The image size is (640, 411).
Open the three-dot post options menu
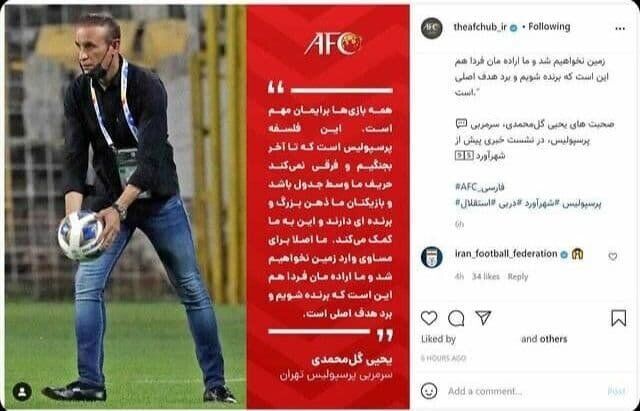click(x=620, y=29)
